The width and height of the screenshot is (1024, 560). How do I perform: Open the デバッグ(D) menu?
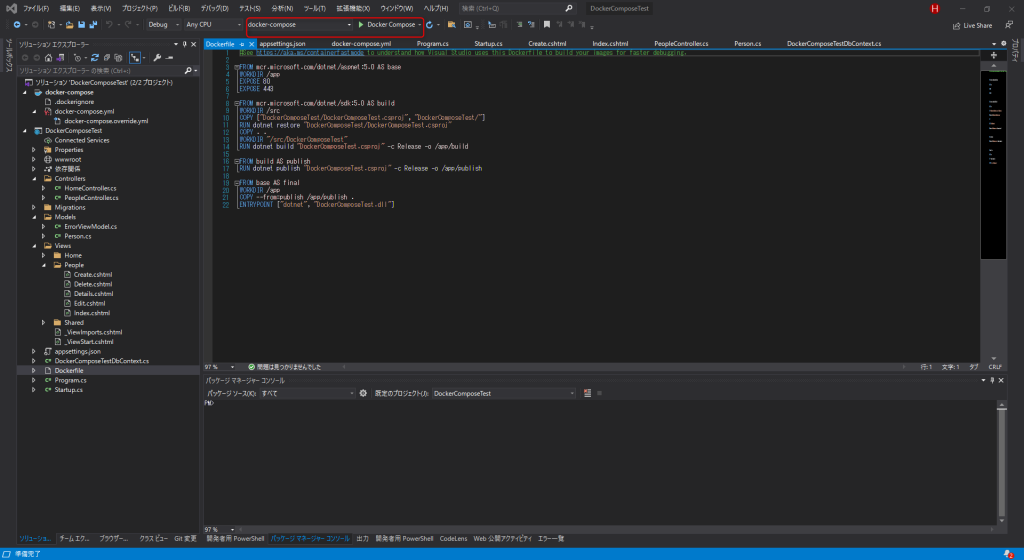[x=214, y=8]
